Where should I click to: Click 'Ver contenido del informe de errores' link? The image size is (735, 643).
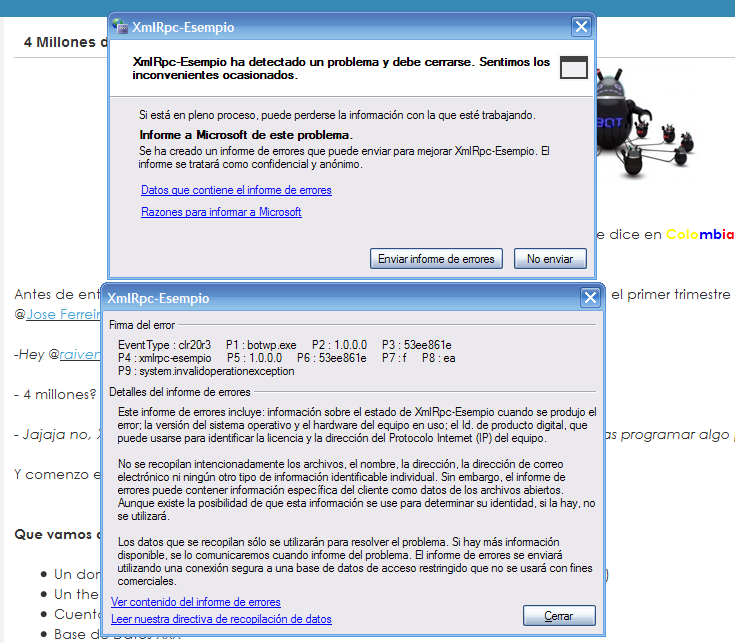195,602
